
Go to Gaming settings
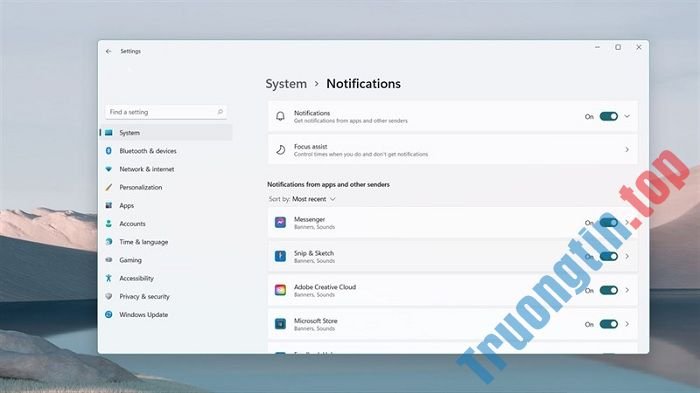pos(166,260)
